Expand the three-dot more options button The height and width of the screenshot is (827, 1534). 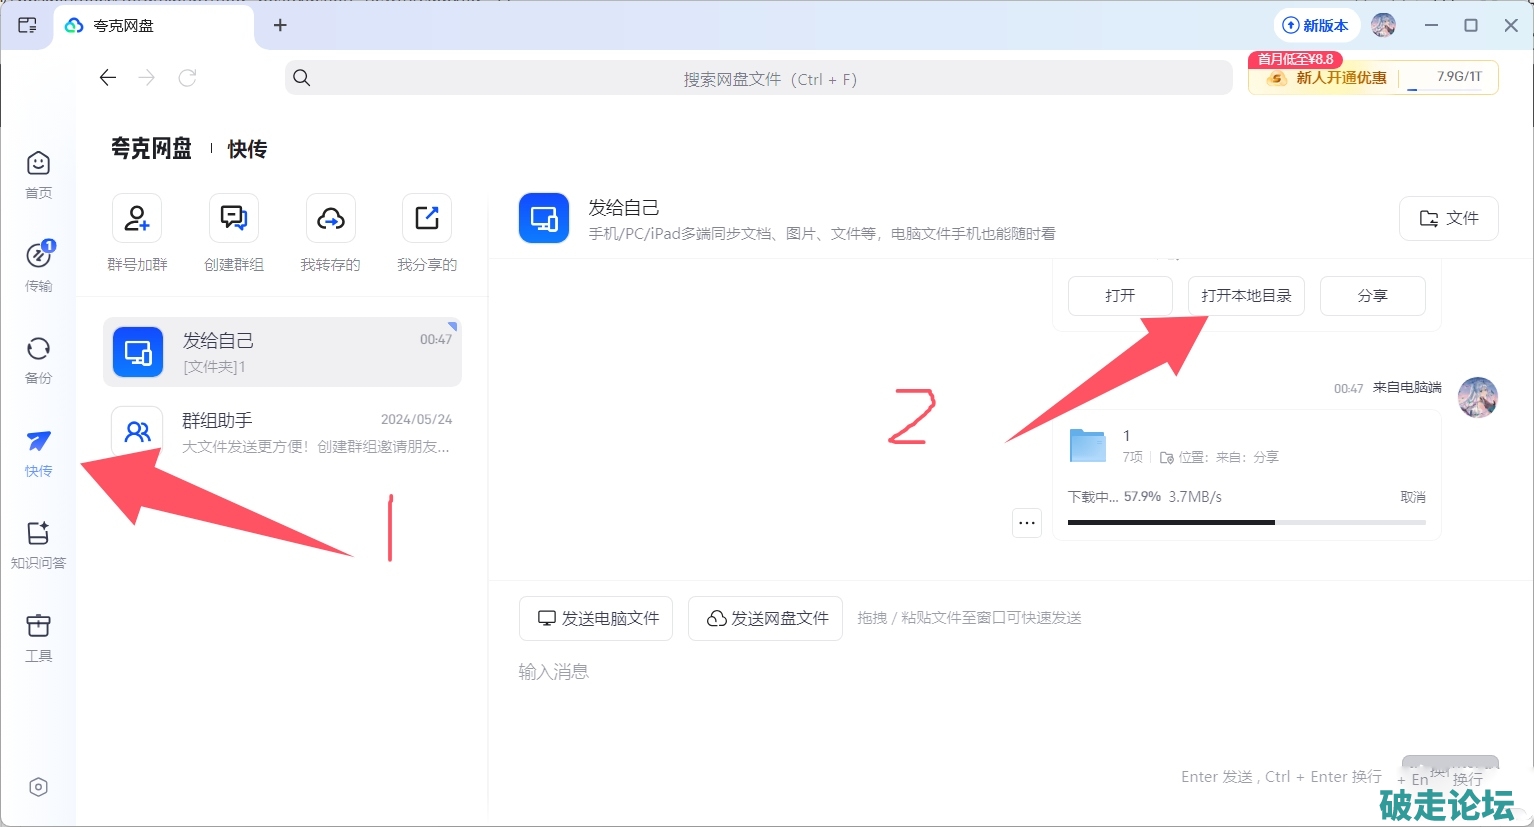1027,523
